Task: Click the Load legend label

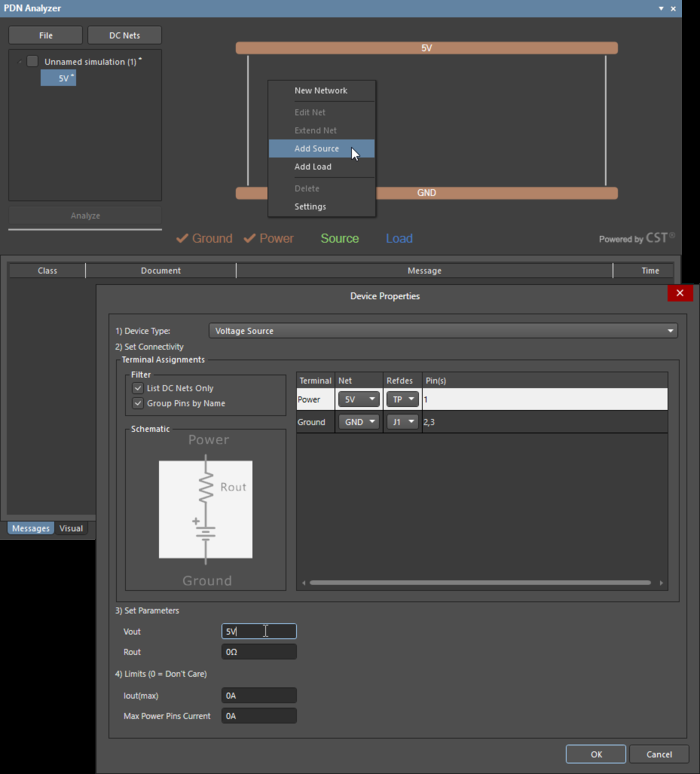Action: click(399, 238)
